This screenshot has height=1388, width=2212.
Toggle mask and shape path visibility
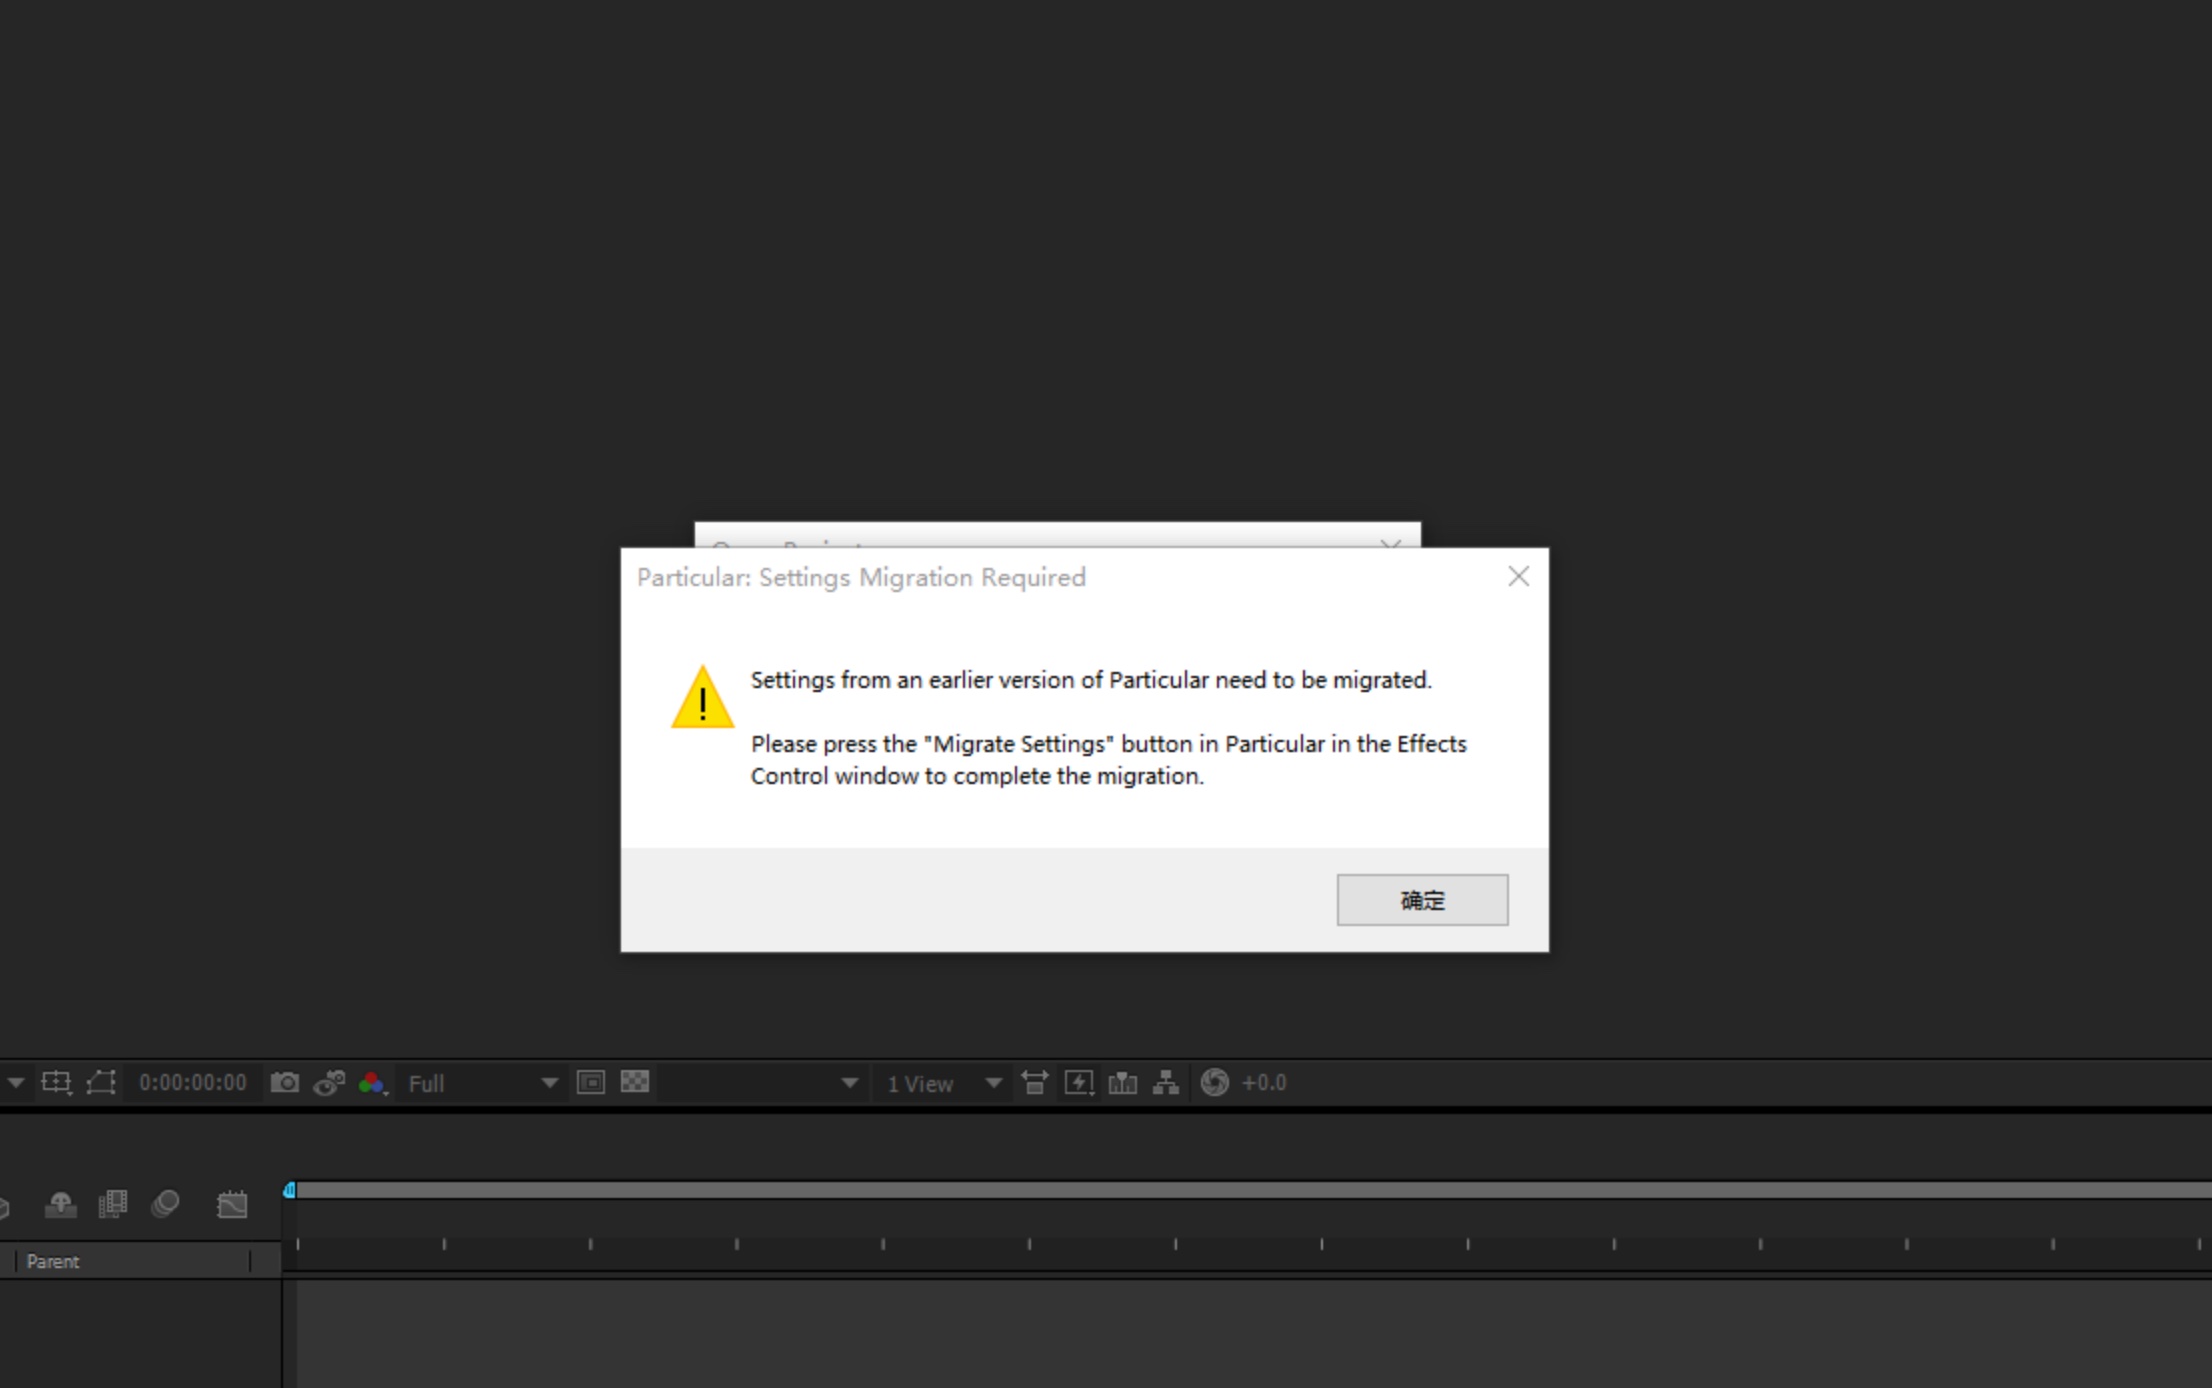pyautogui.click(x=101, y=1082)
